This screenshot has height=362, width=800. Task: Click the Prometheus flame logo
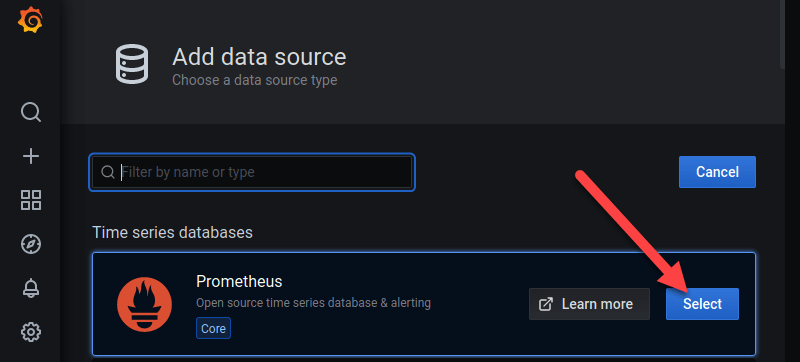tap(144, 305)
